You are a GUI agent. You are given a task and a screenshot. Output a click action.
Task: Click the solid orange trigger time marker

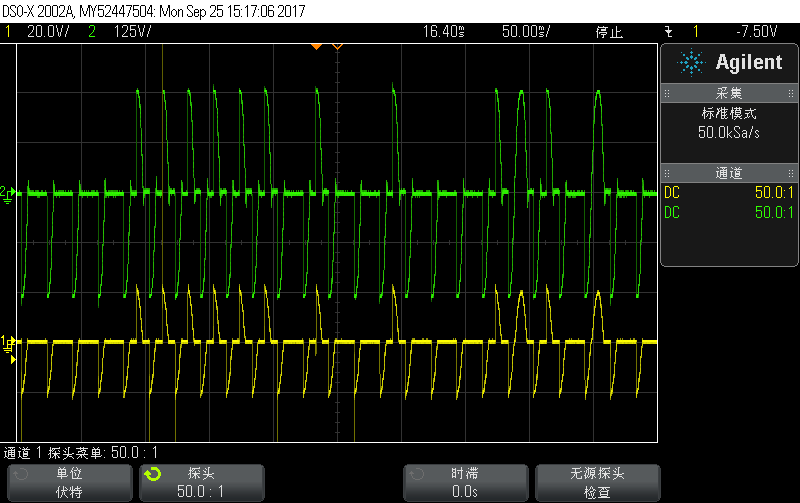pyautogui.click(x=316, y=46)
